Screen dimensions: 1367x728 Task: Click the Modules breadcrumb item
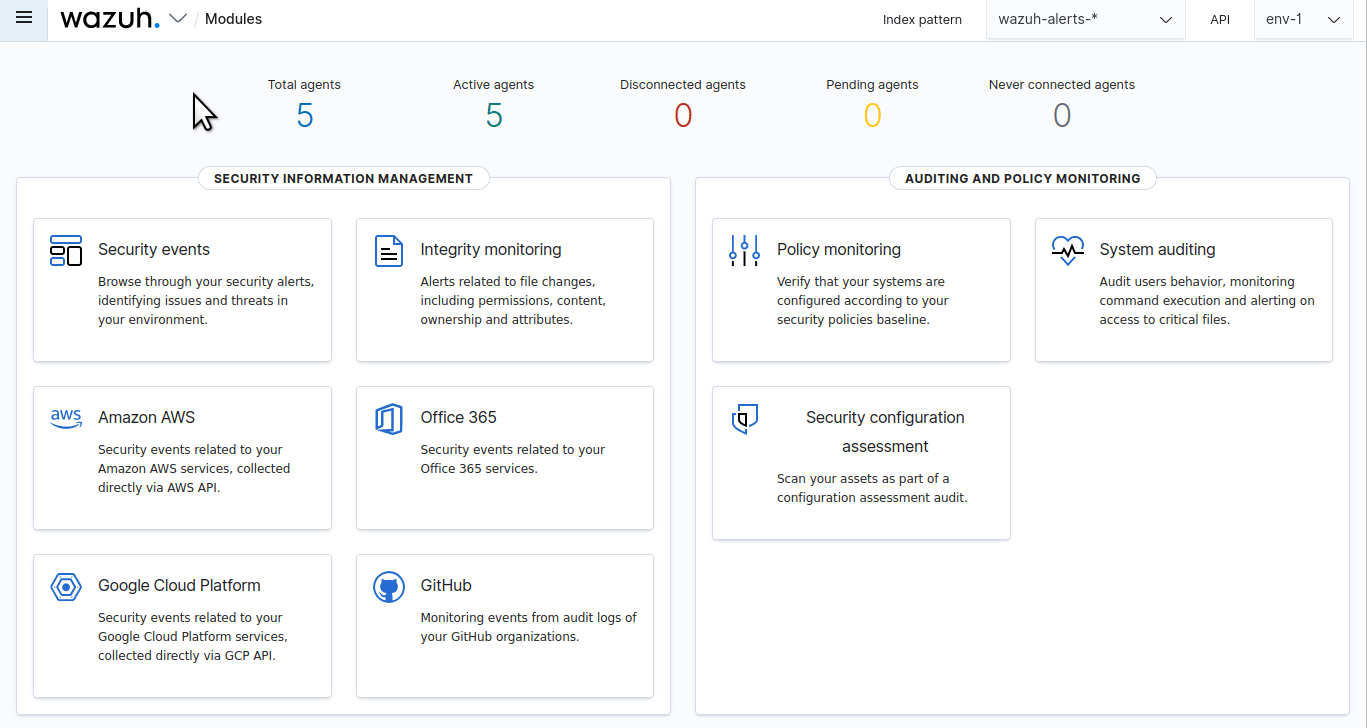click(x=233, y=19)
